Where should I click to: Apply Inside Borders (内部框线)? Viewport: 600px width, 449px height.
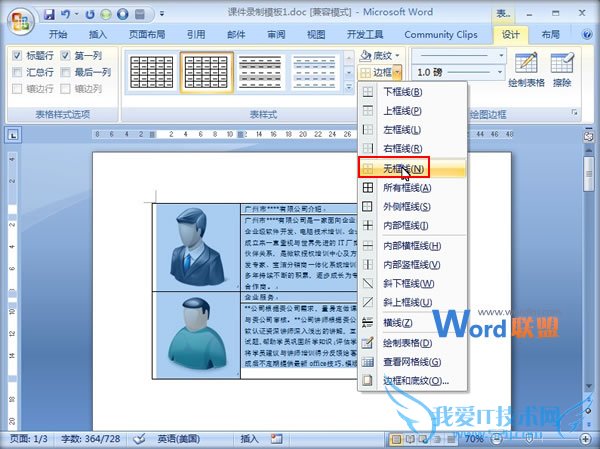tap(412, 225)
